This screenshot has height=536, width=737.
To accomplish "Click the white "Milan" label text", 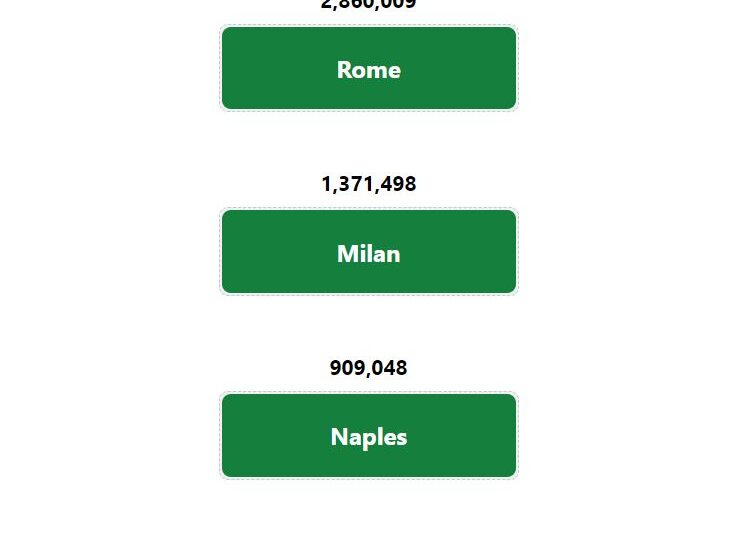I will tap(369, 254).
